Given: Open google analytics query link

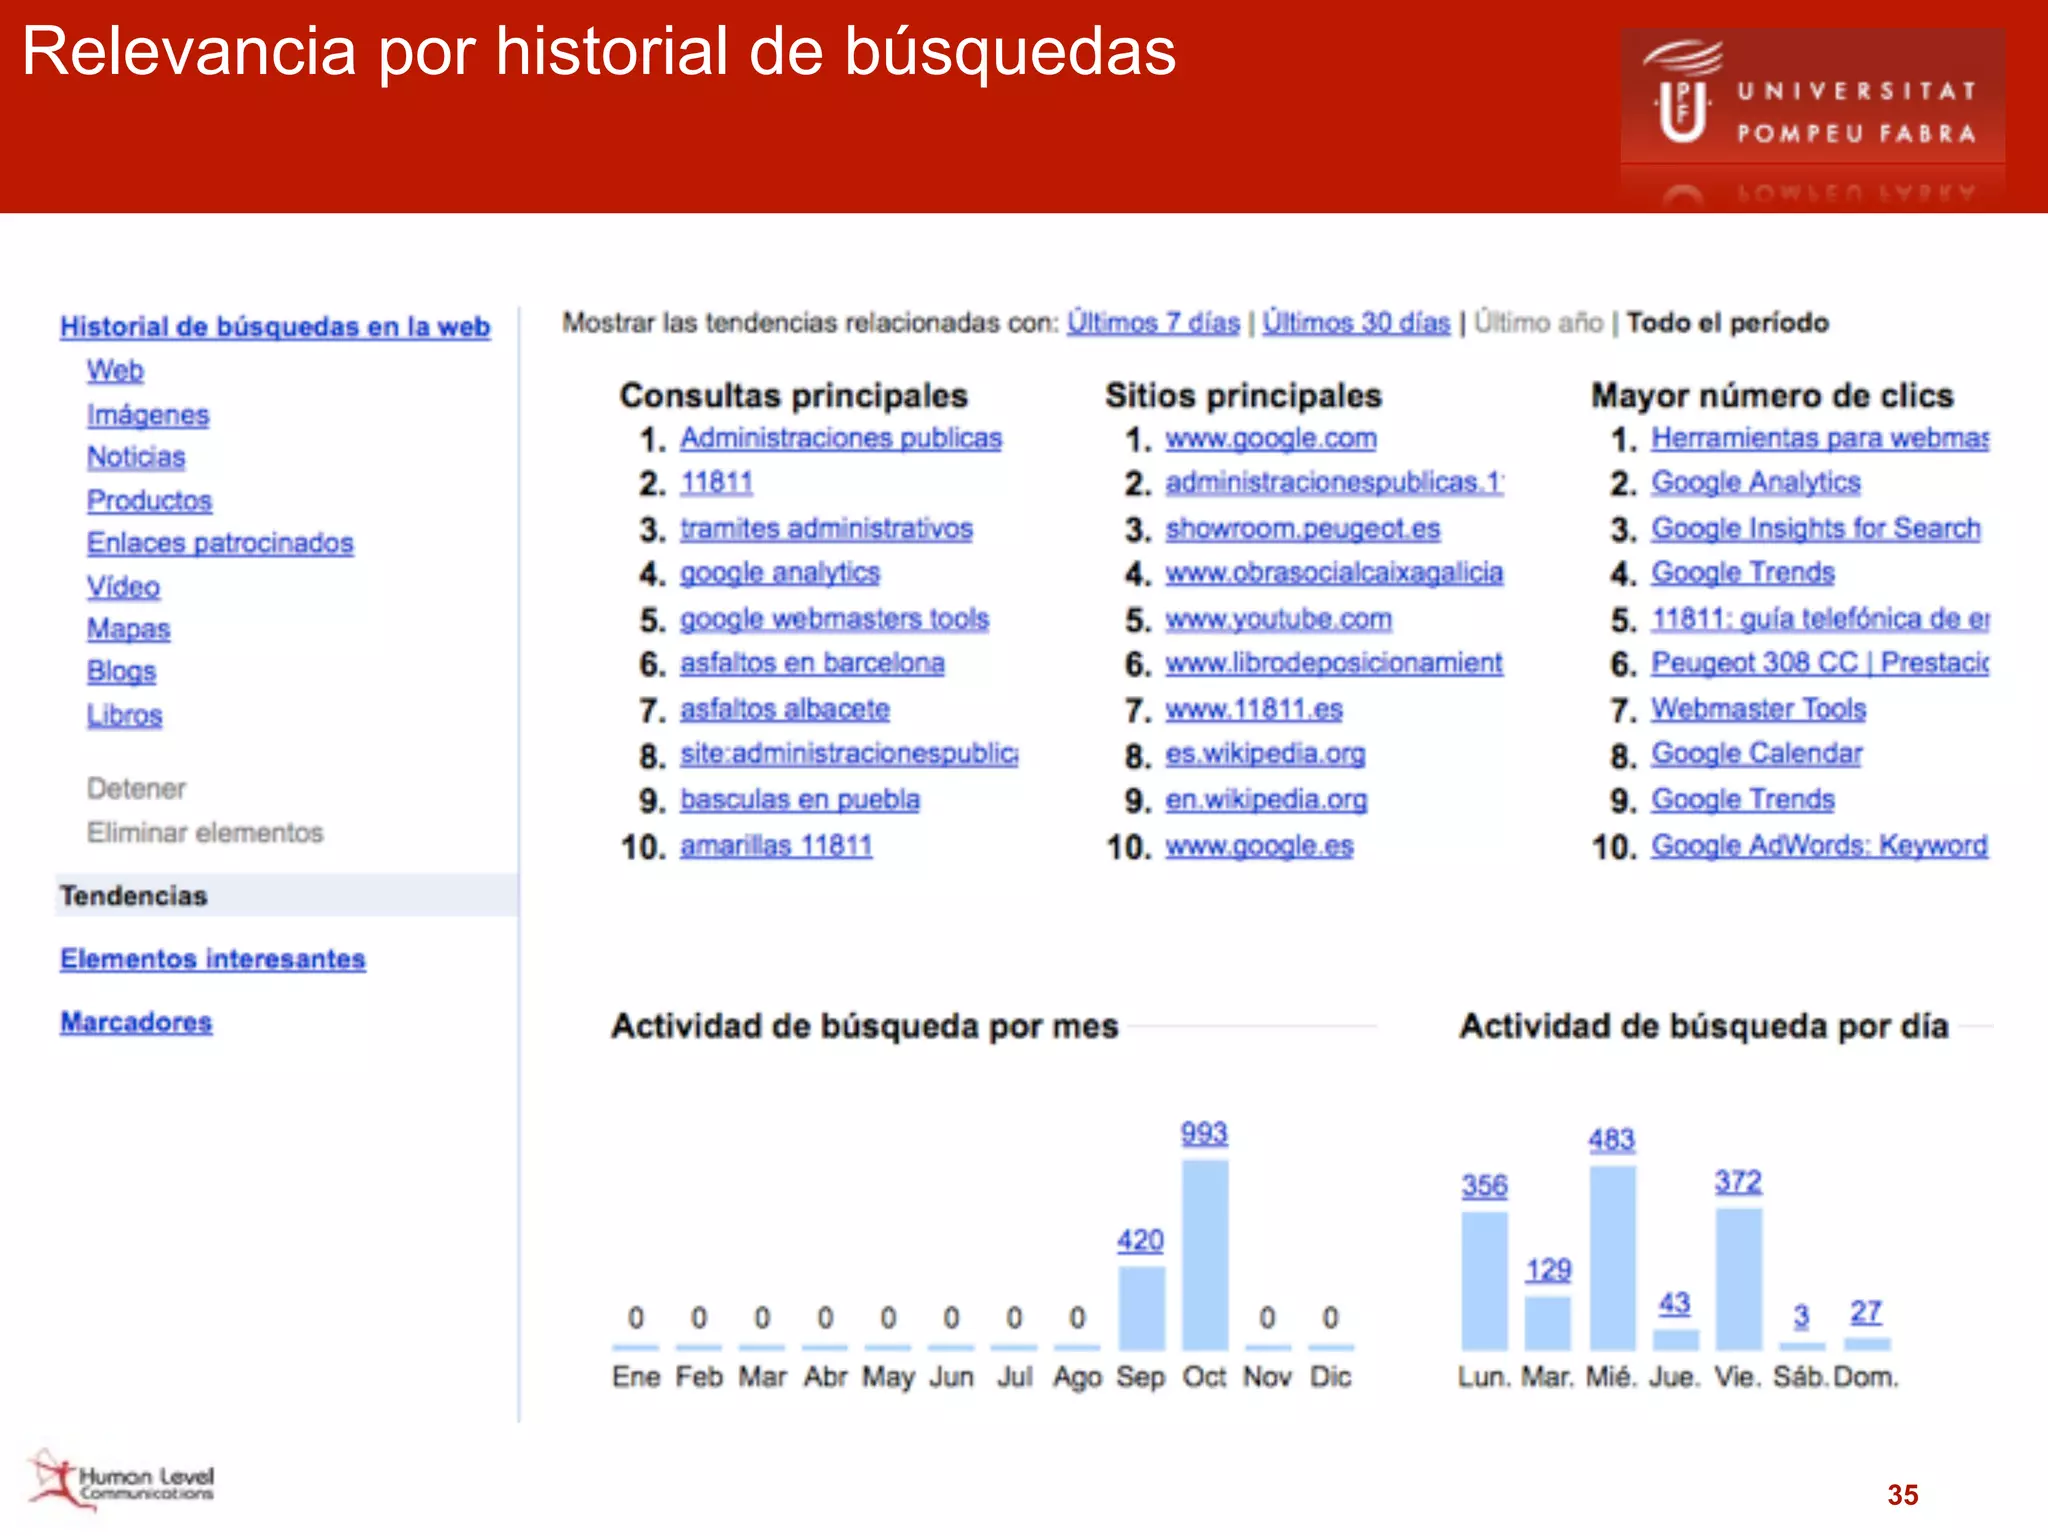Looking at the screenshot, I should [x=780, y=573].
